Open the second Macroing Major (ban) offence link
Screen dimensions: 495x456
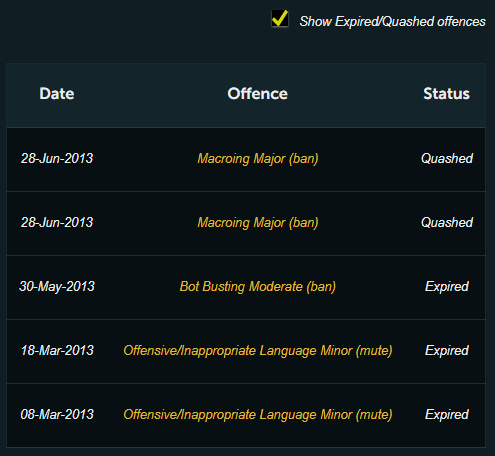click(x=258, y=223)
